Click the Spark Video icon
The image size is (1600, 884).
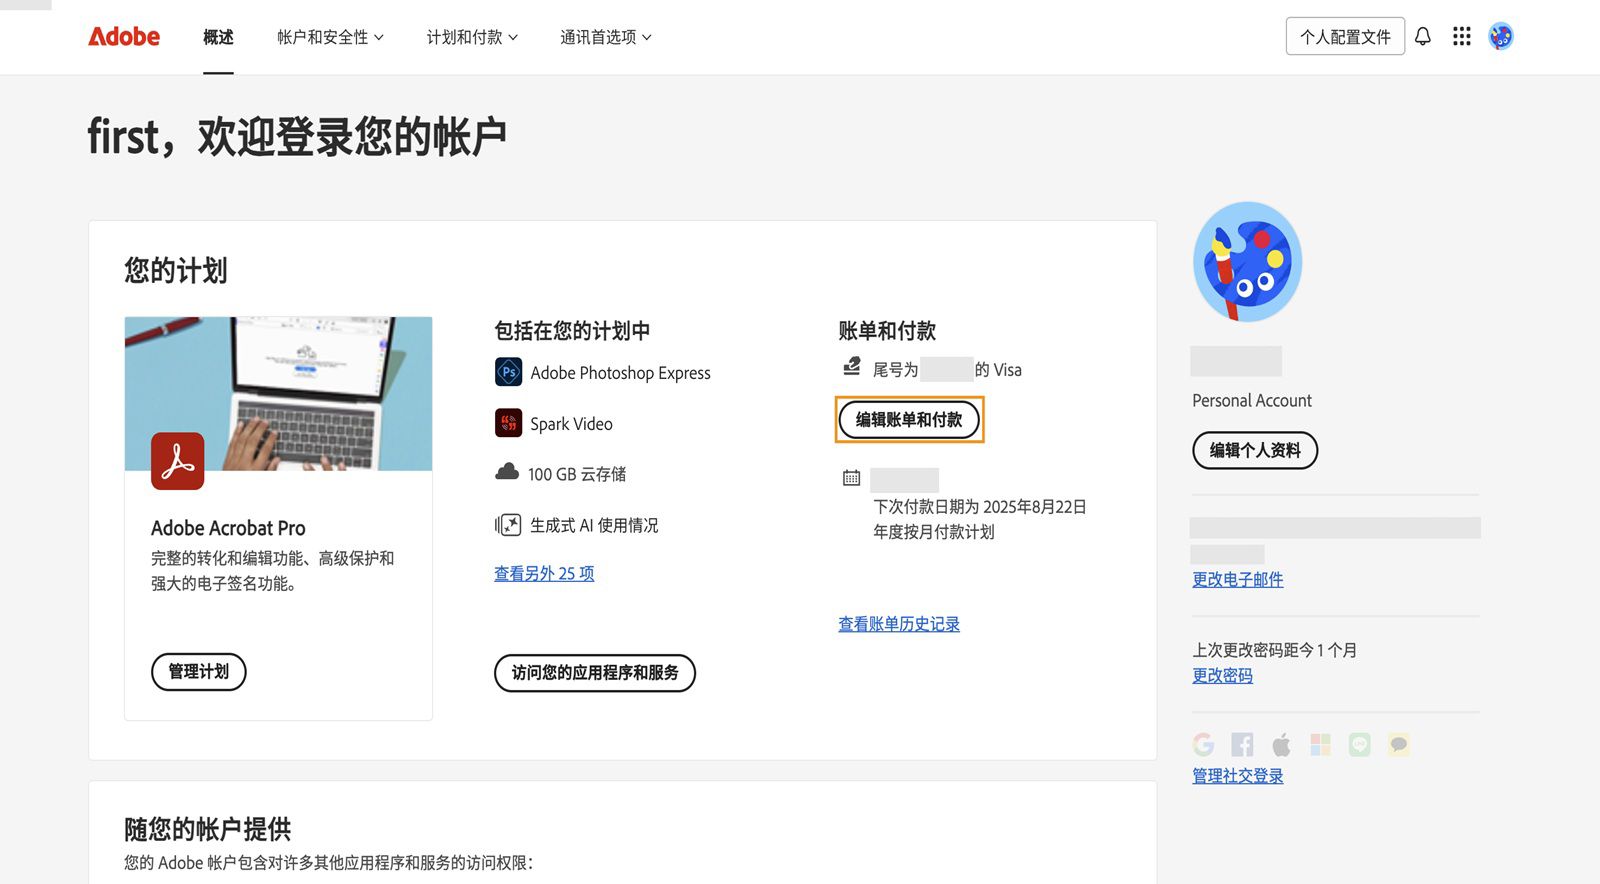pyautogui.click(x=508, y=423)
